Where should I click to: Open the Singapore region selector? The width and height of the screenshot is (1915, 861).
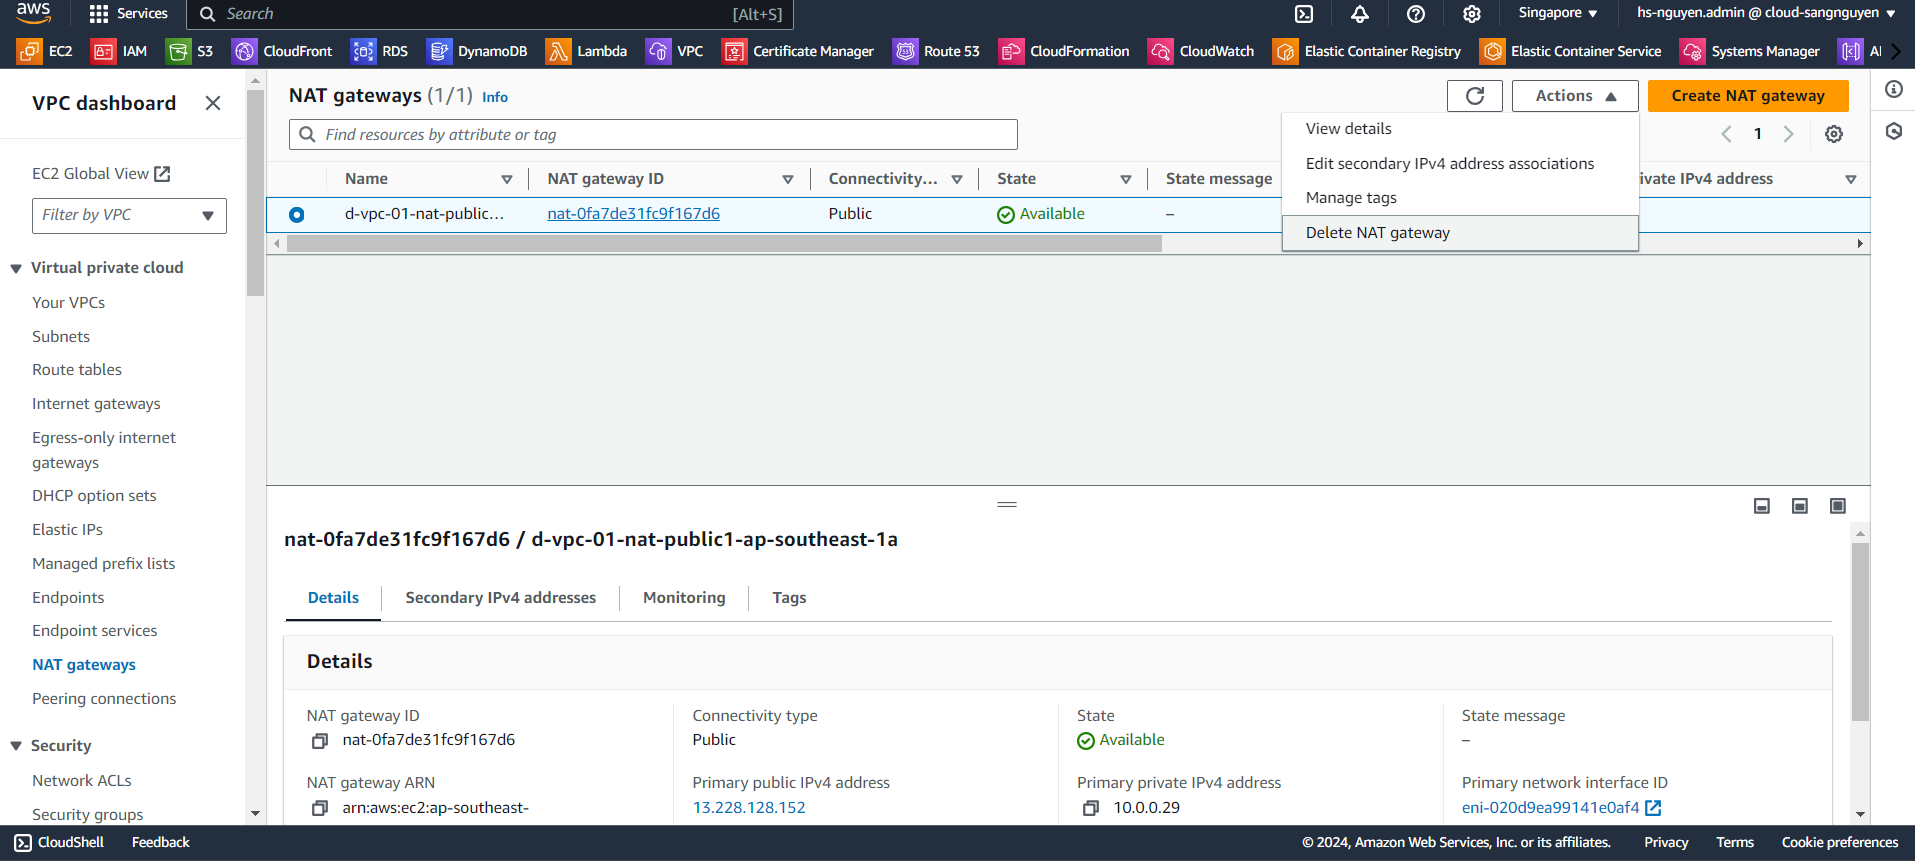[1557, 13]
